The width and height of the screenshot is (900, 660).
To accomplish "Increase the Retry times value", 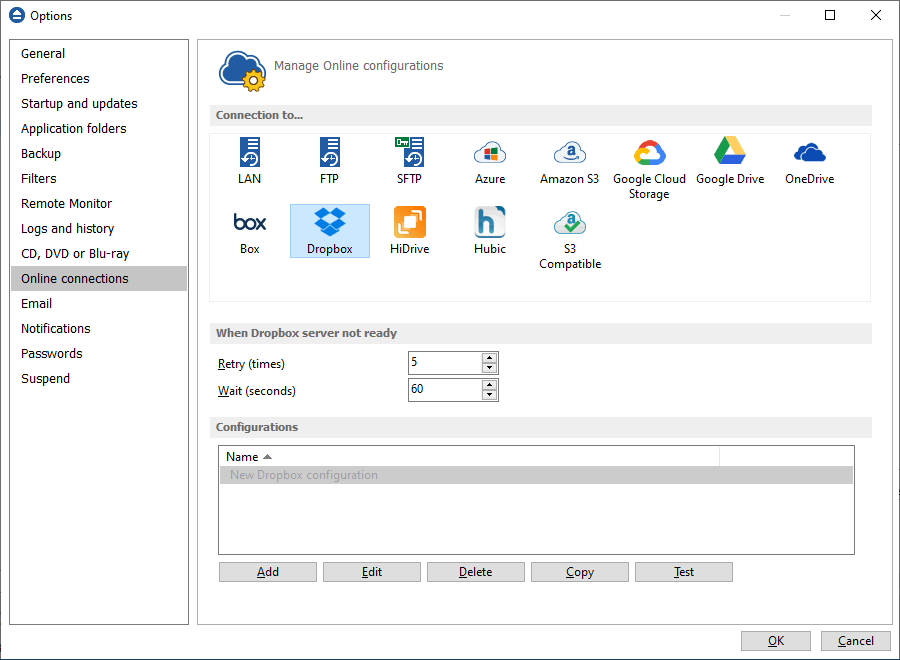I will pos(489,358).
